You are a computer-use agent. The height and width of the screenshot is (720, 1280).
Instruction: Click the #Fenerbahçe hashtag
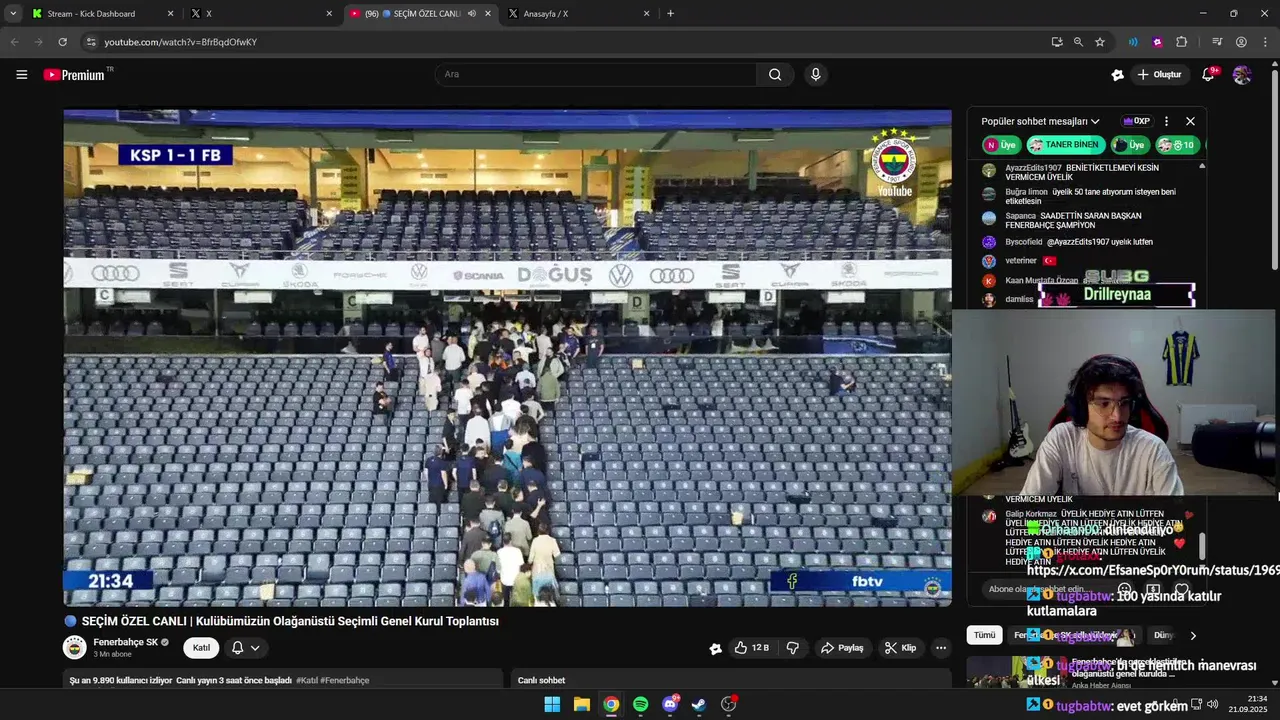(x=345, y=681)
